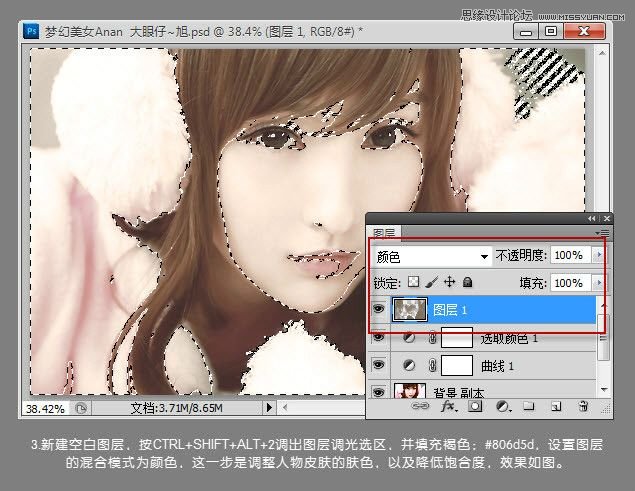The height and width of the screenshot is (491, 635).
Task: Toggle lock image pixels brush icon
Action: point(432,282)
